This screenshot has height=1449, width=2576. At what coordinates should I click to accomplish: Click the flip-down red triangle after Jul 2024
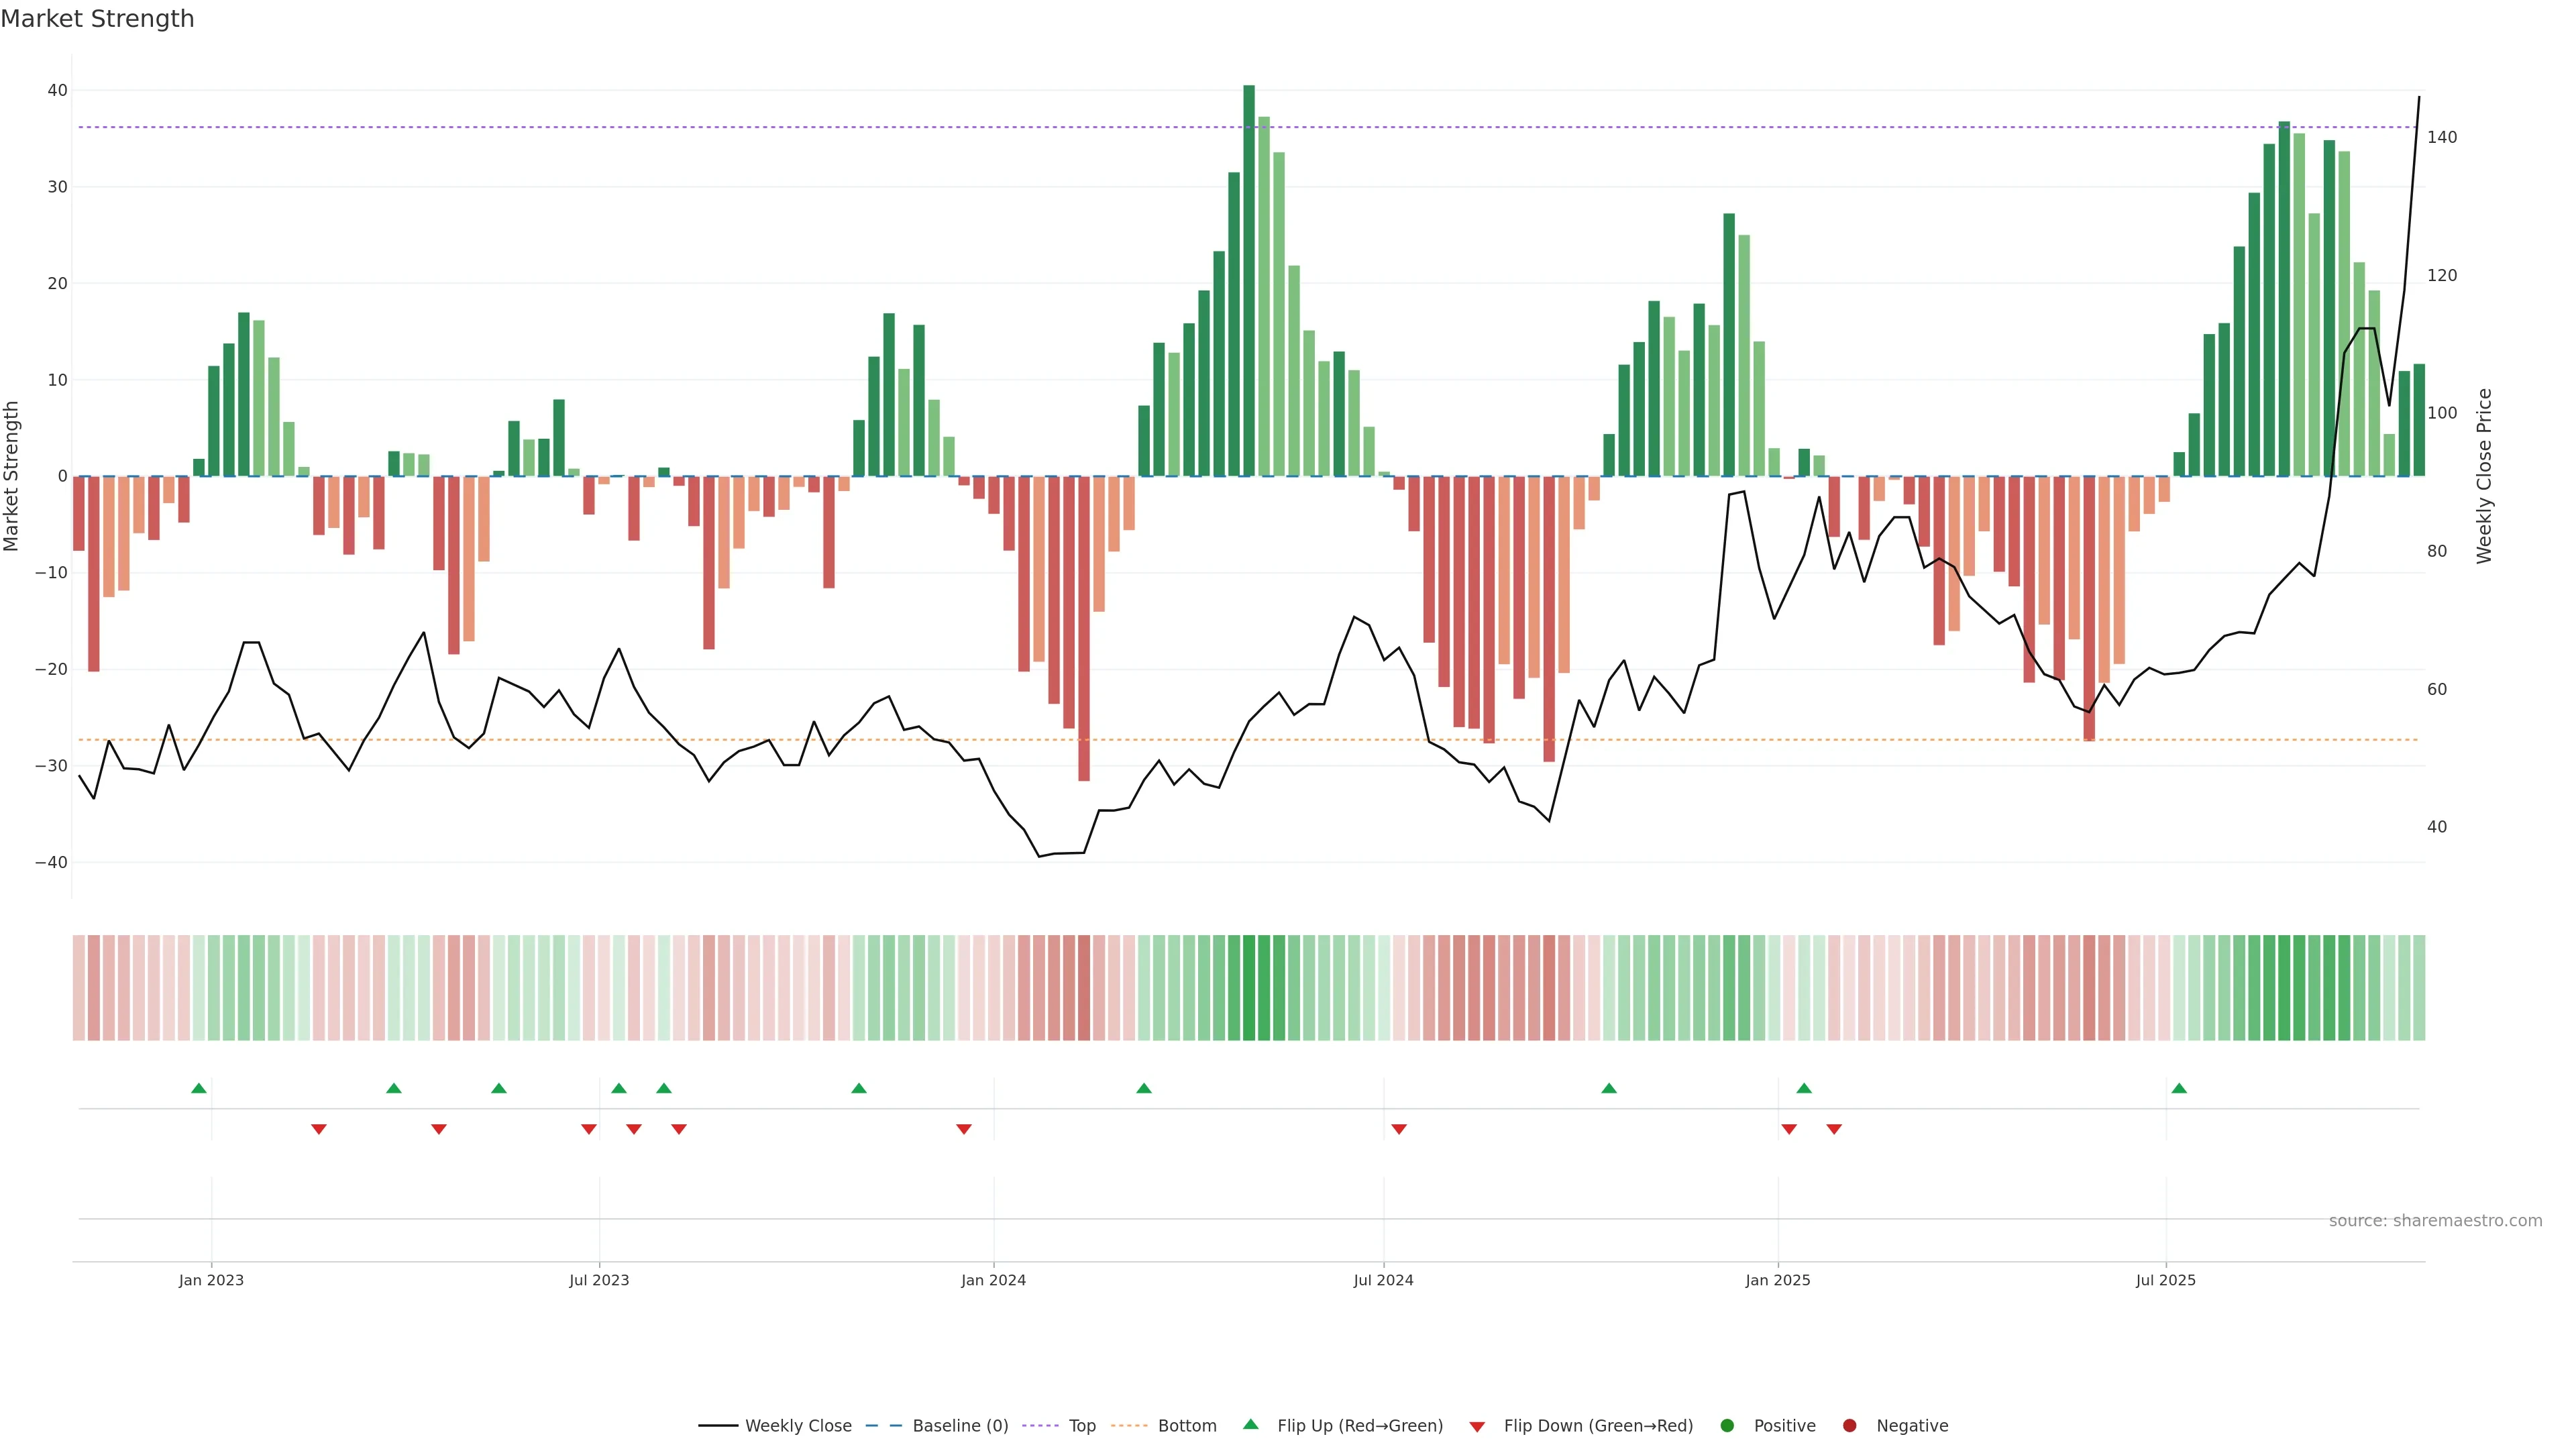click(1399, 1129)
